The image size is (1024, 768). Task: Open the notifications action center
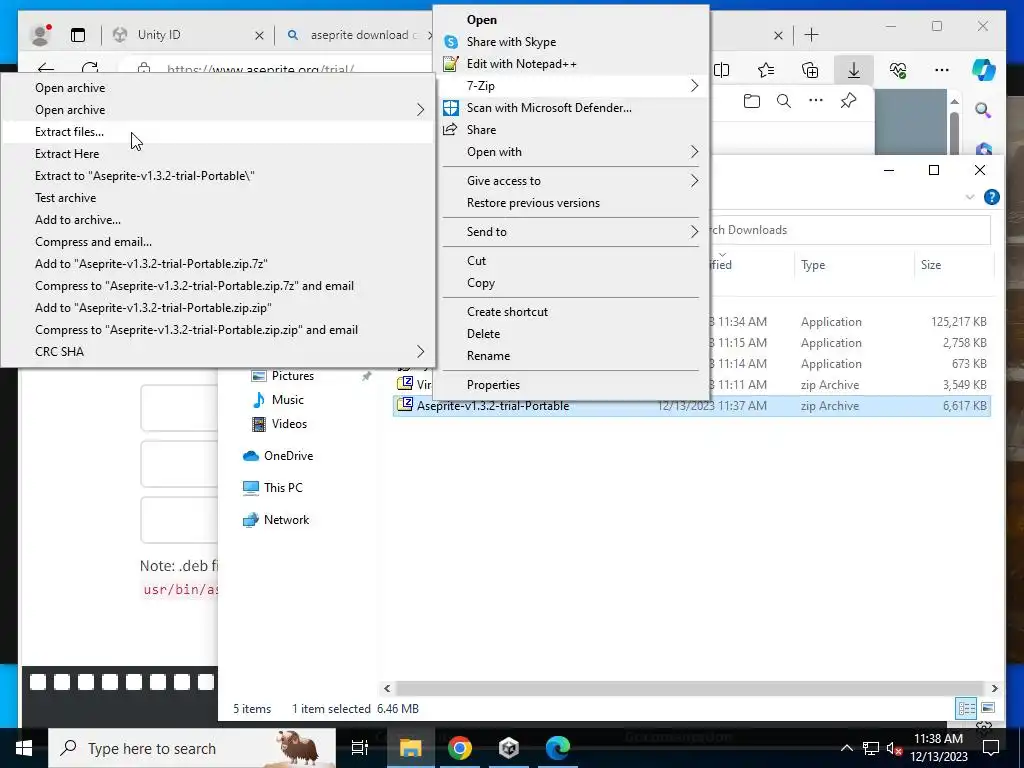(x=991, y=748)
